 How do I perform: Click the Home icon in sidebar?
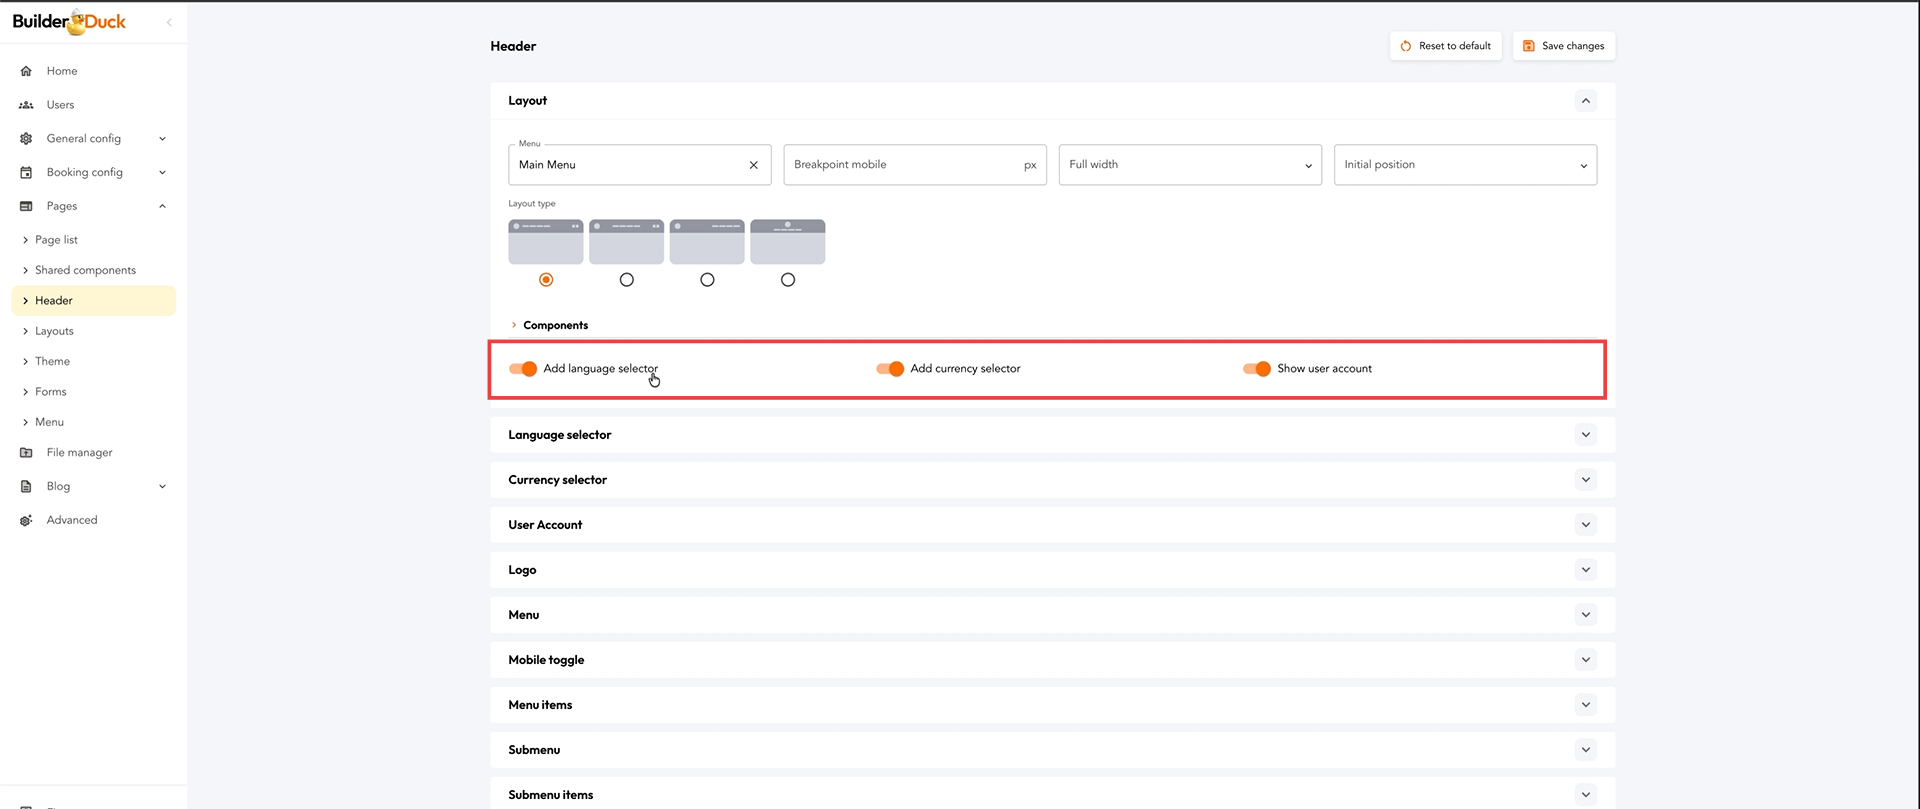[x=26, y=71]
